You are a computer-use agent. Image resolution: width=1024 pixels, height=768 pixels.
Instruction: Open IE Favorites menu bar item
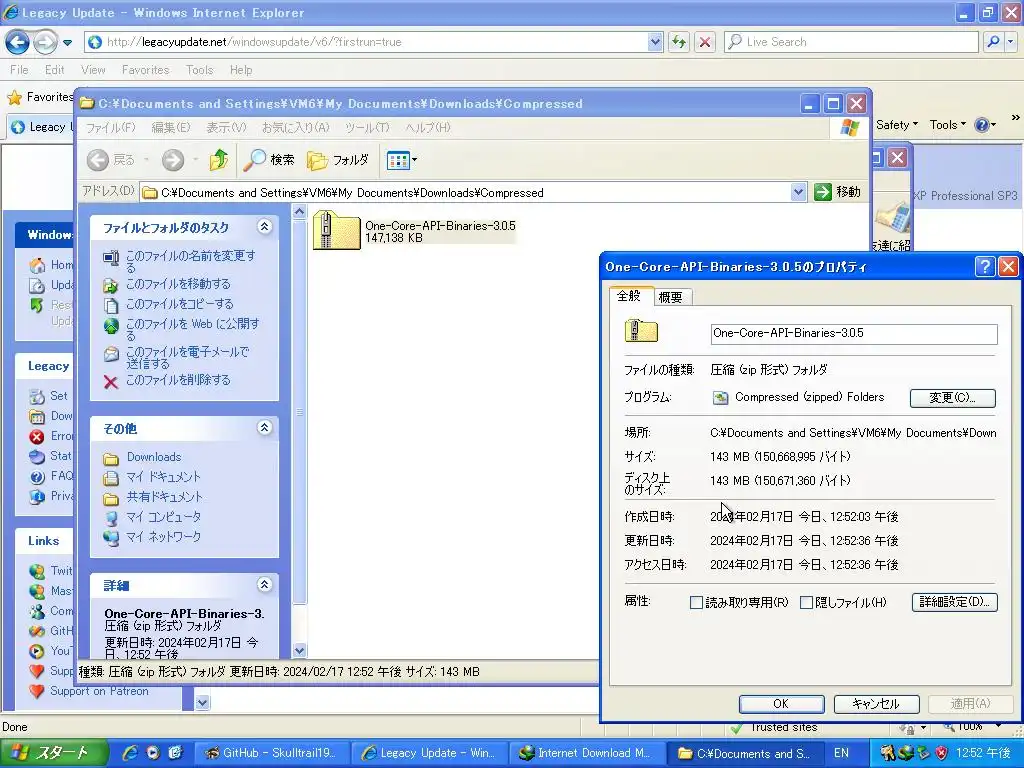tap(145, 70)
